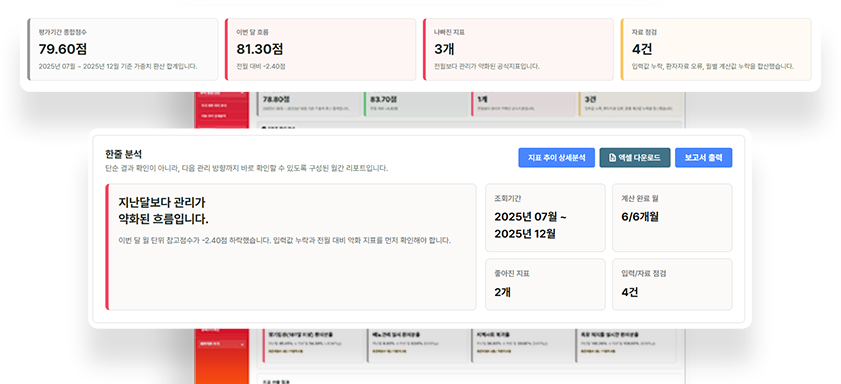Click the 나빠진 지표 3개 card

[x=518, y=49]
